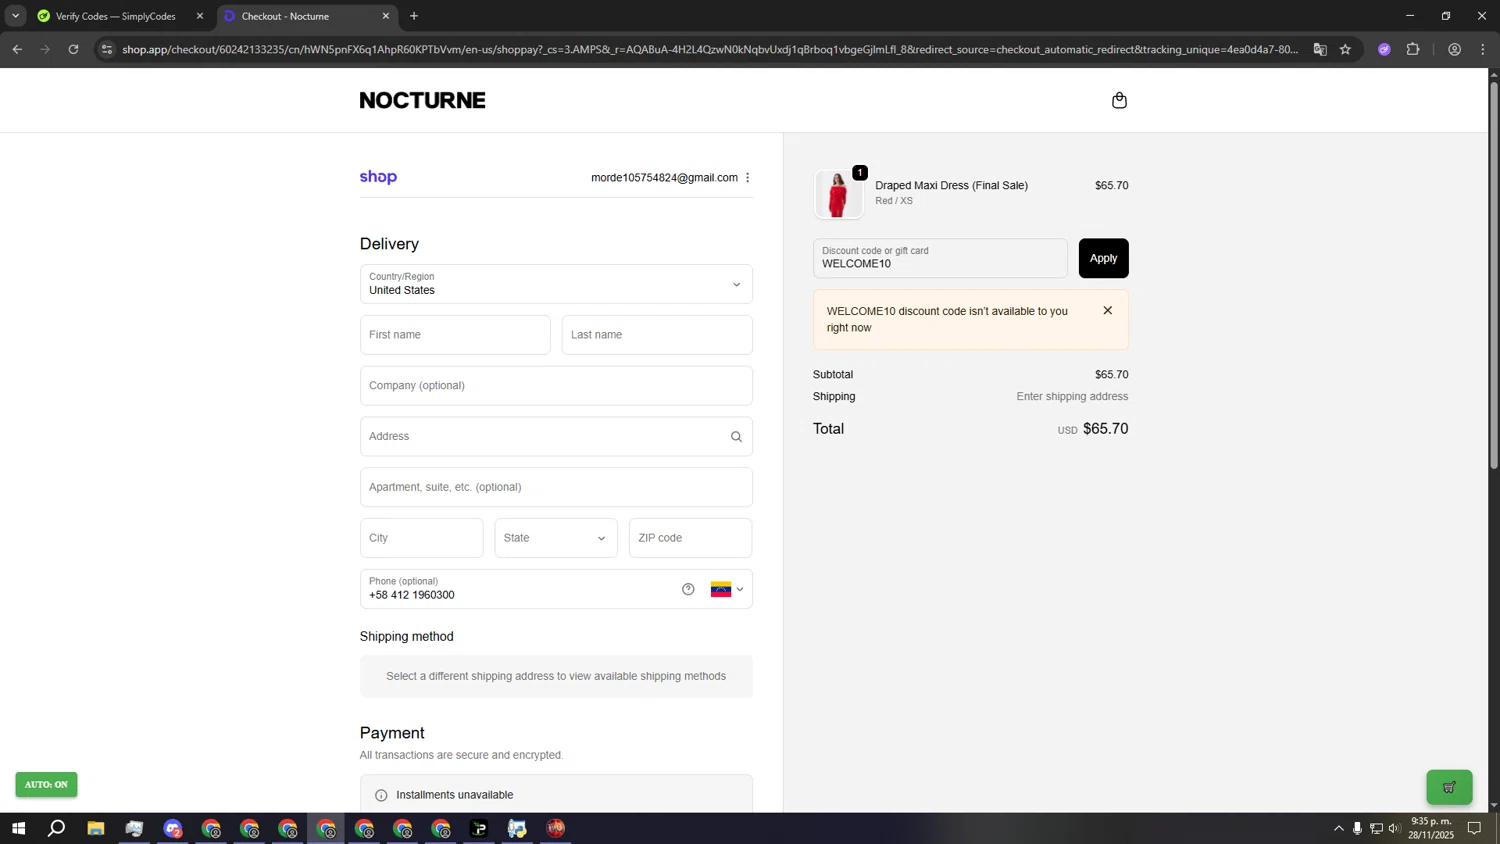The image size is (1500, 844).
Task: Go back to the previous page
Action: pos(17,49)
